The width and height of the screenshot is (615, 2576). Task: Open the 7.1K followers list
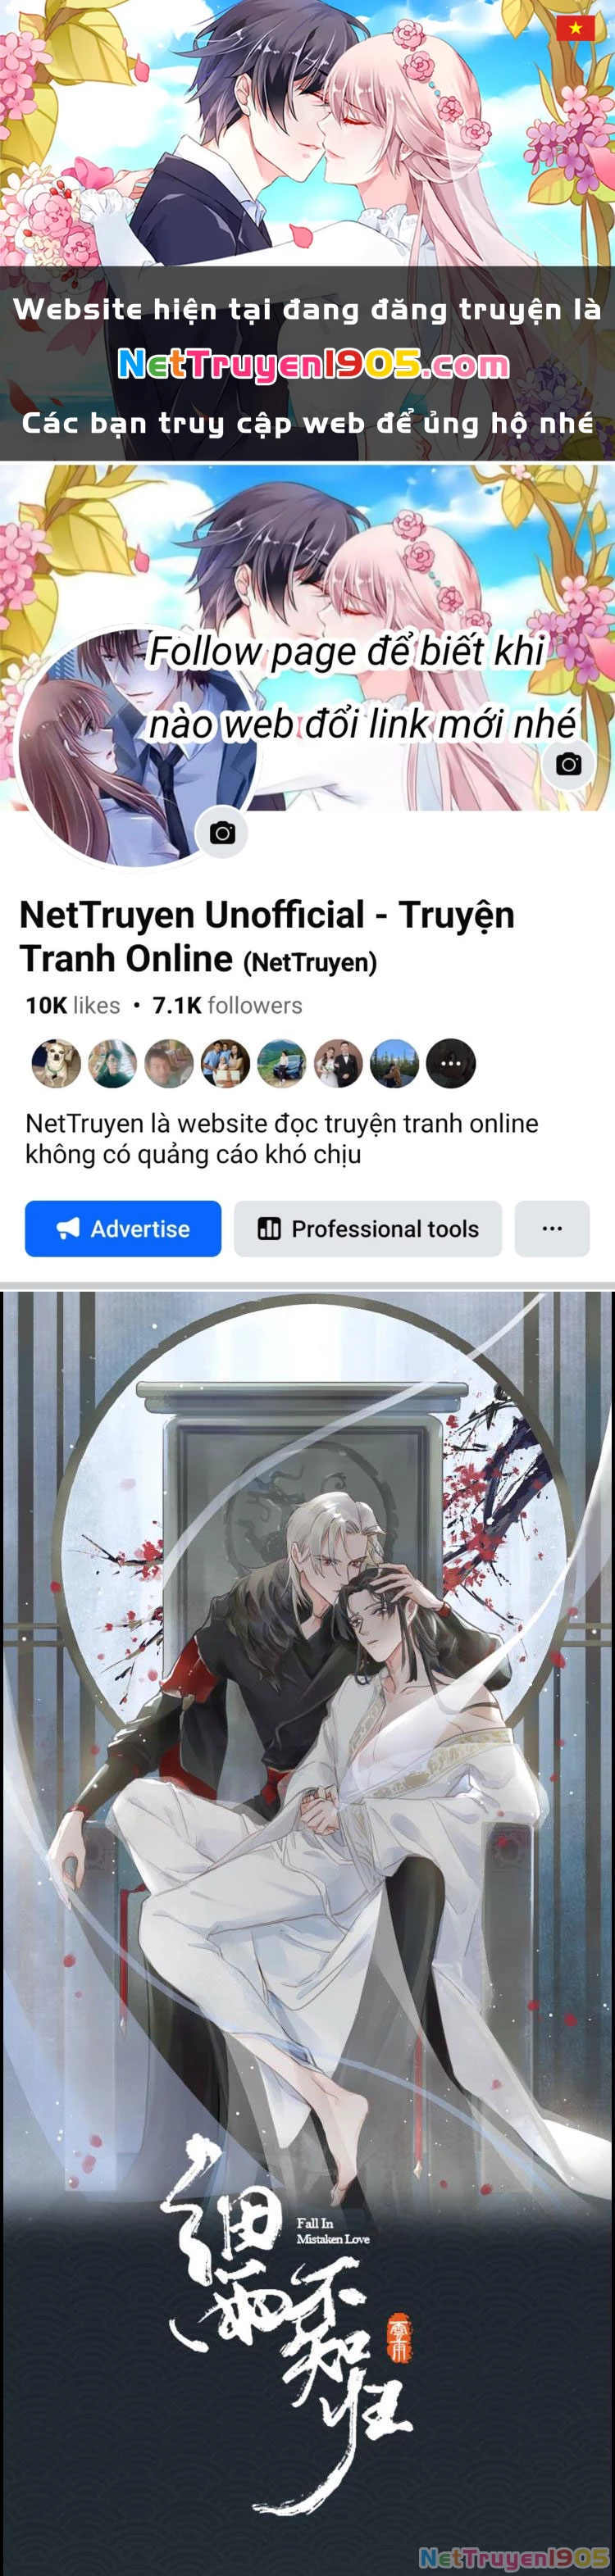point(227,1005)
